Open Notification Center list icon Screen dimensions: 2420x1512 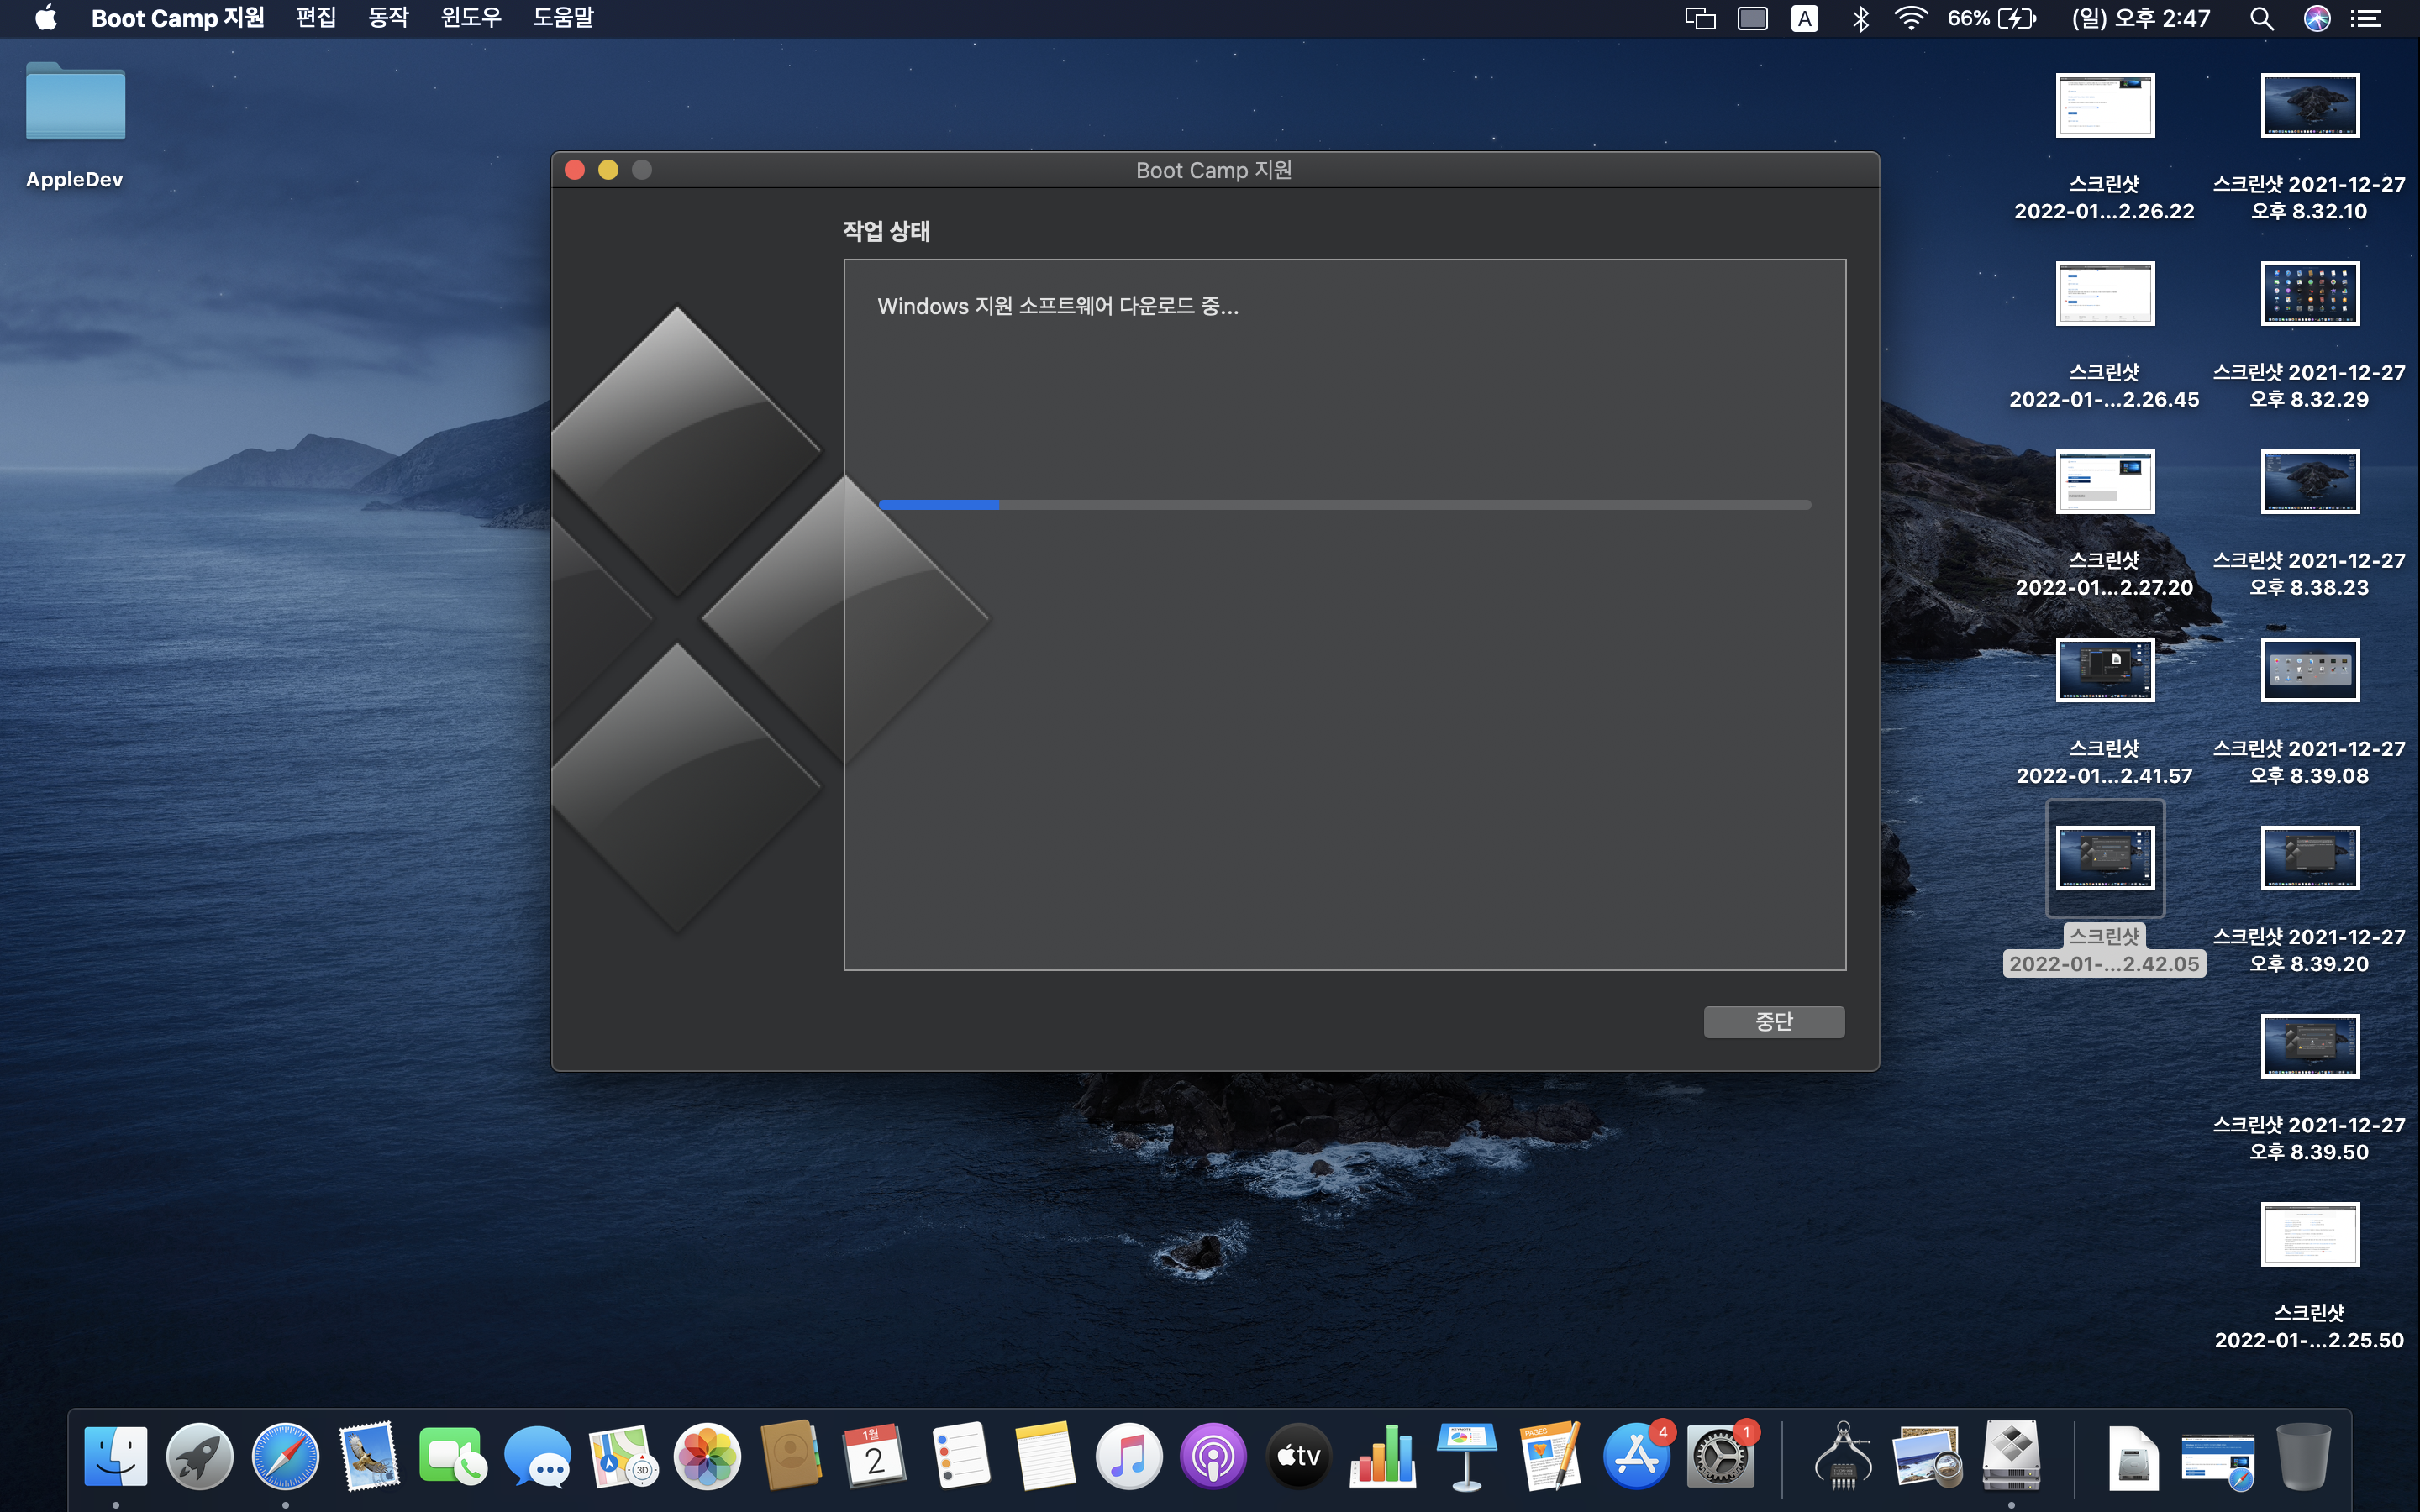coord(2366,18)
